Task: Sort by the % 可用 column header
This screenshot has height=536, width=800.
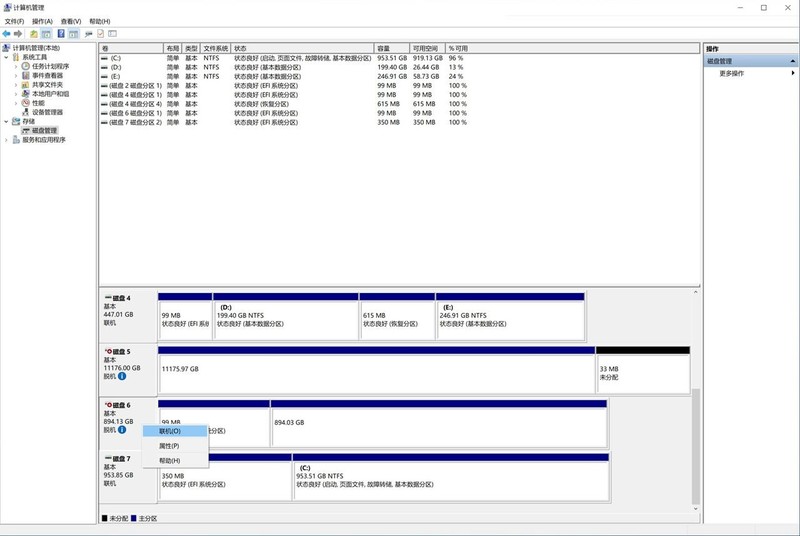Action: pyautogui.click(x=572, y=48)
